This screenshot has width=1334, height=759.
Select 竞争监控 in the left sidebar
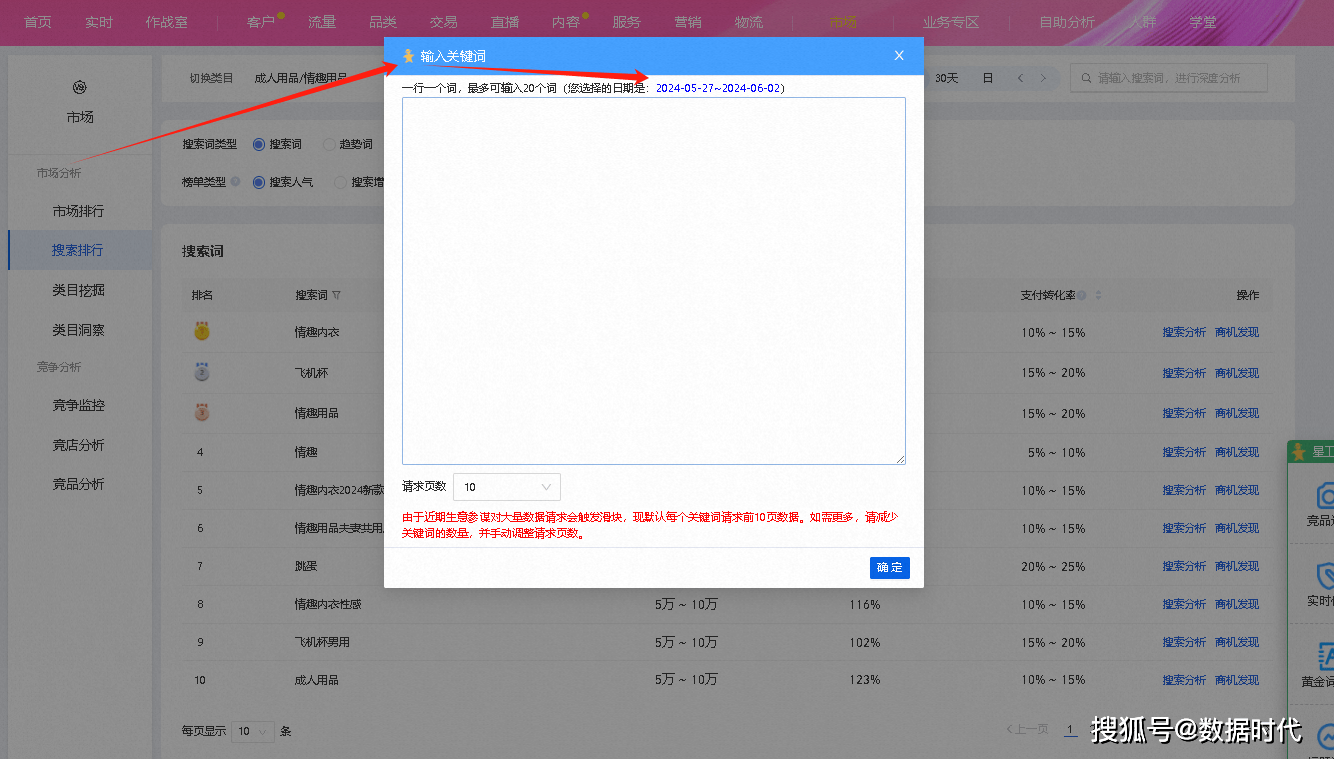pyautogui.click(x=78, y=405)
